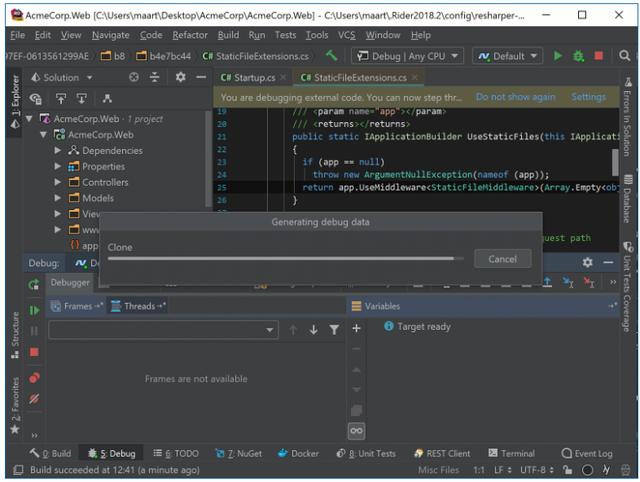Open the Event Log
Screen dimensions: 640x482
(x=587, y=453)
